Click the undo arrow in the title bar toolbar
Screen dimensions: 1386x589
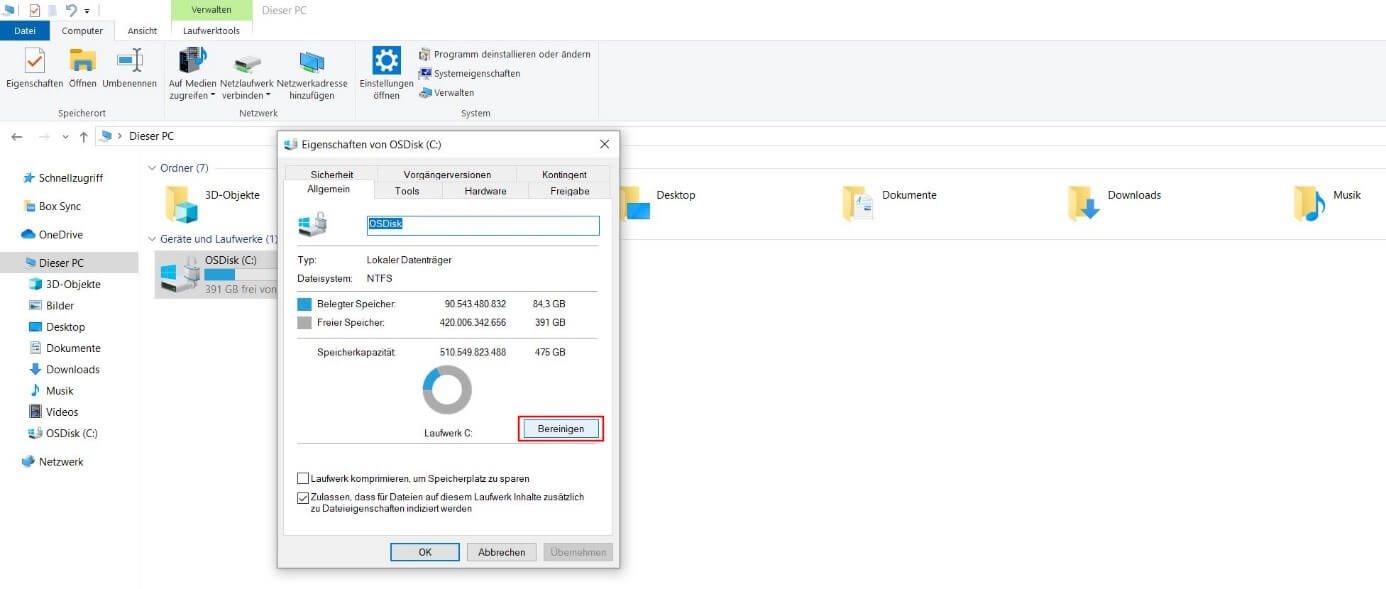coord(71,10)
